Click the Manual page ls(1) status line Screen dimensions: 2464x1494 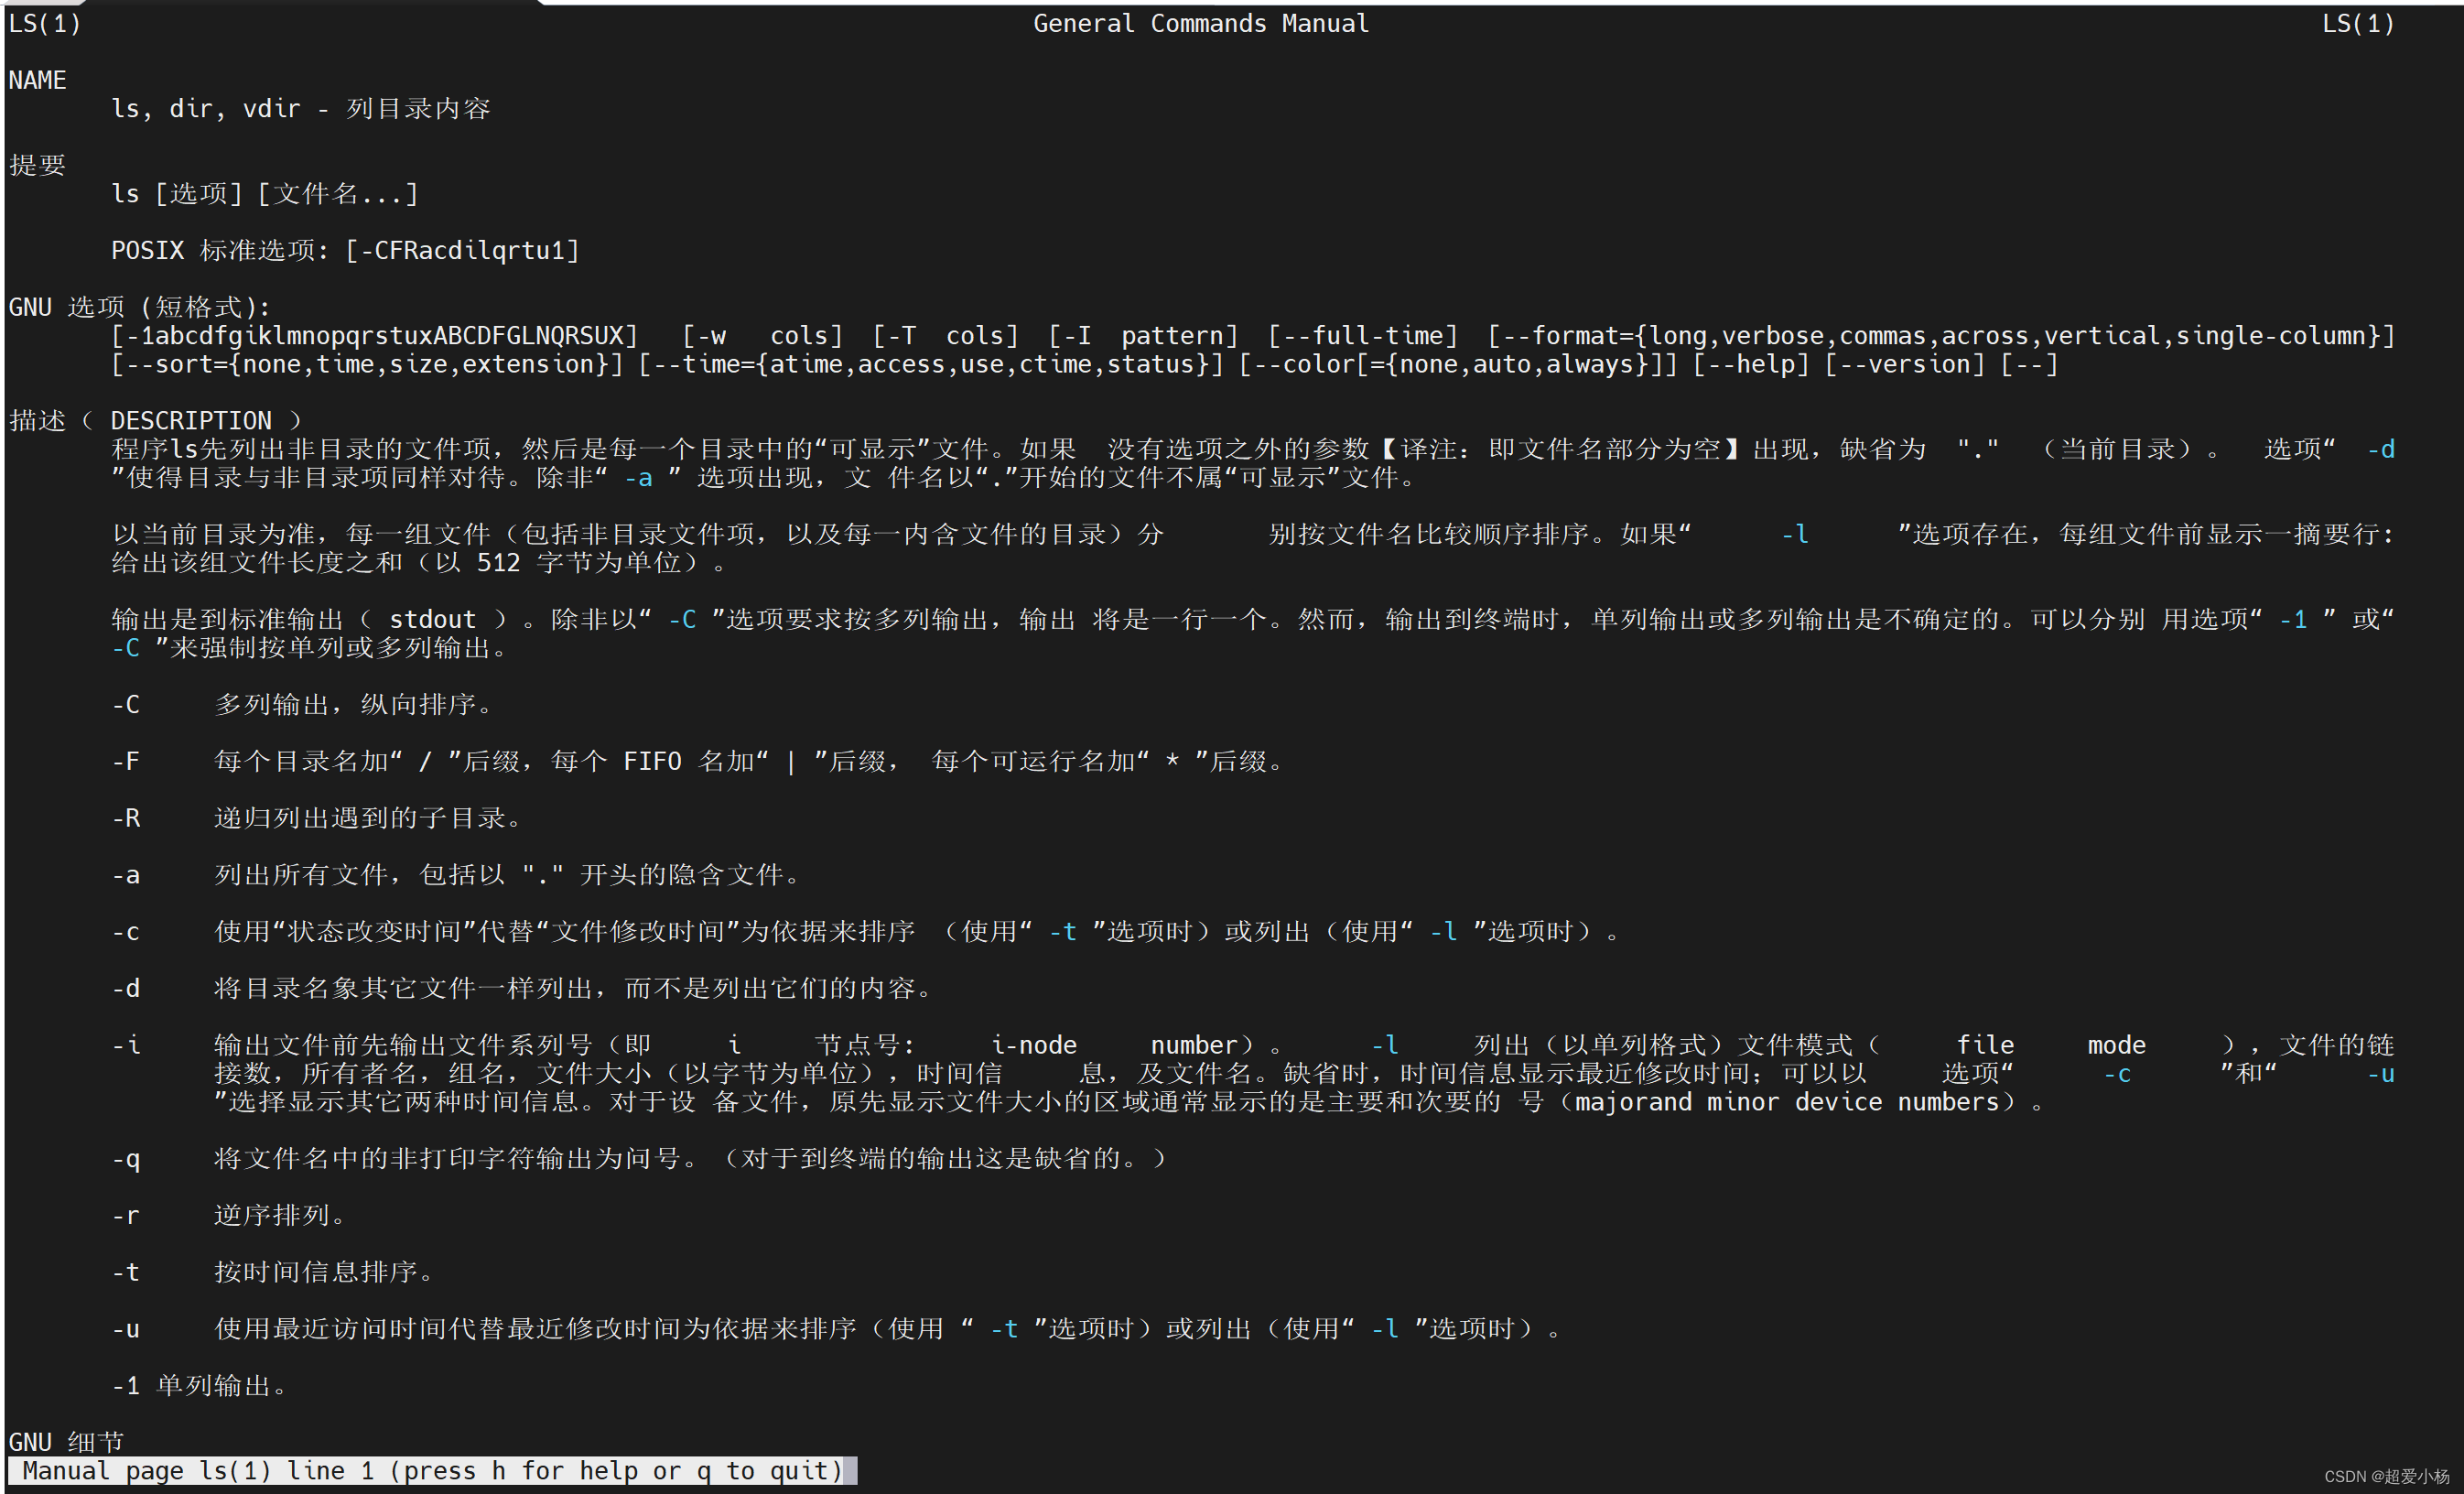point(432,1470)
